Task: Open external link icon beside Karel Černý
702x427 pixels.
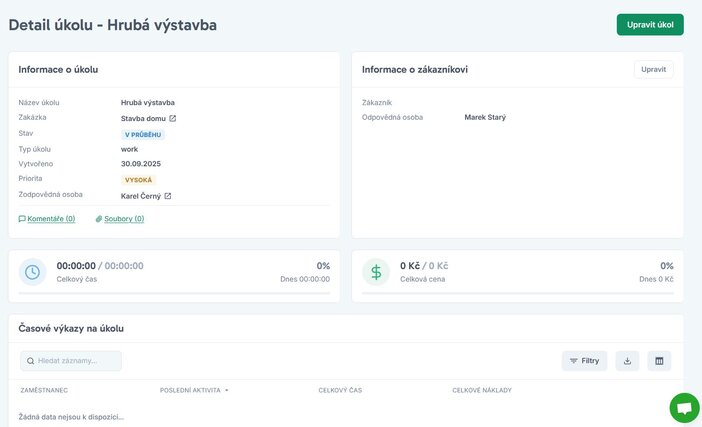Action: (x=168, y=196)
